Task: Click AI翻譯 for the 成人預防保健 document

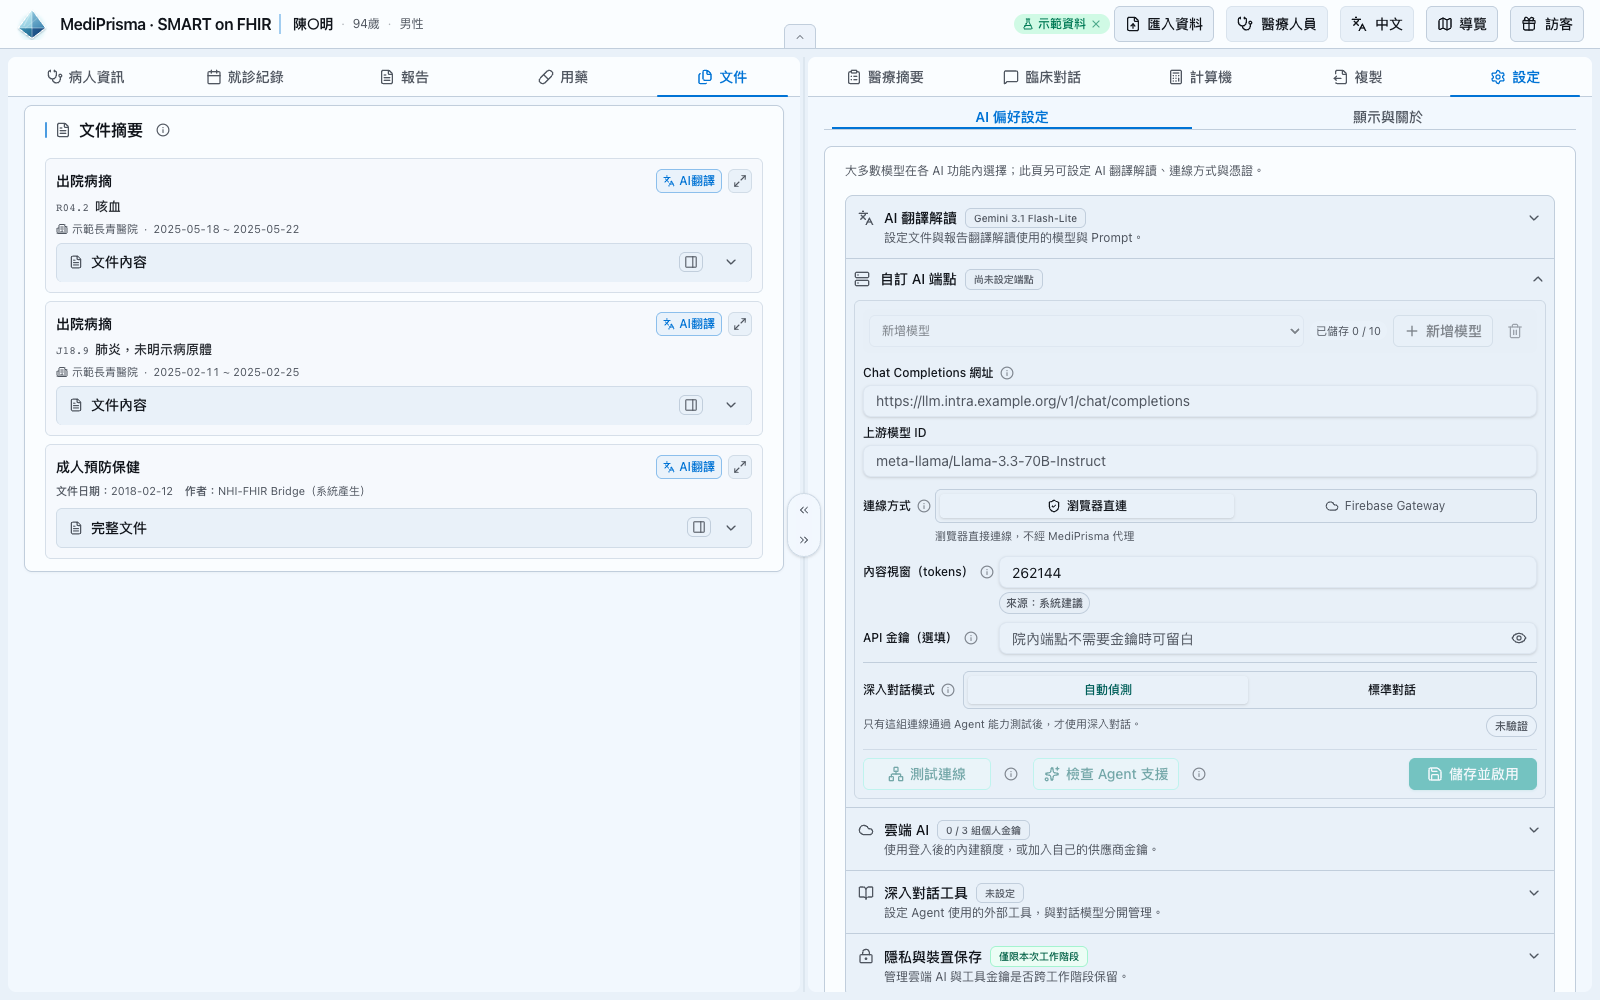Action: 689,467
